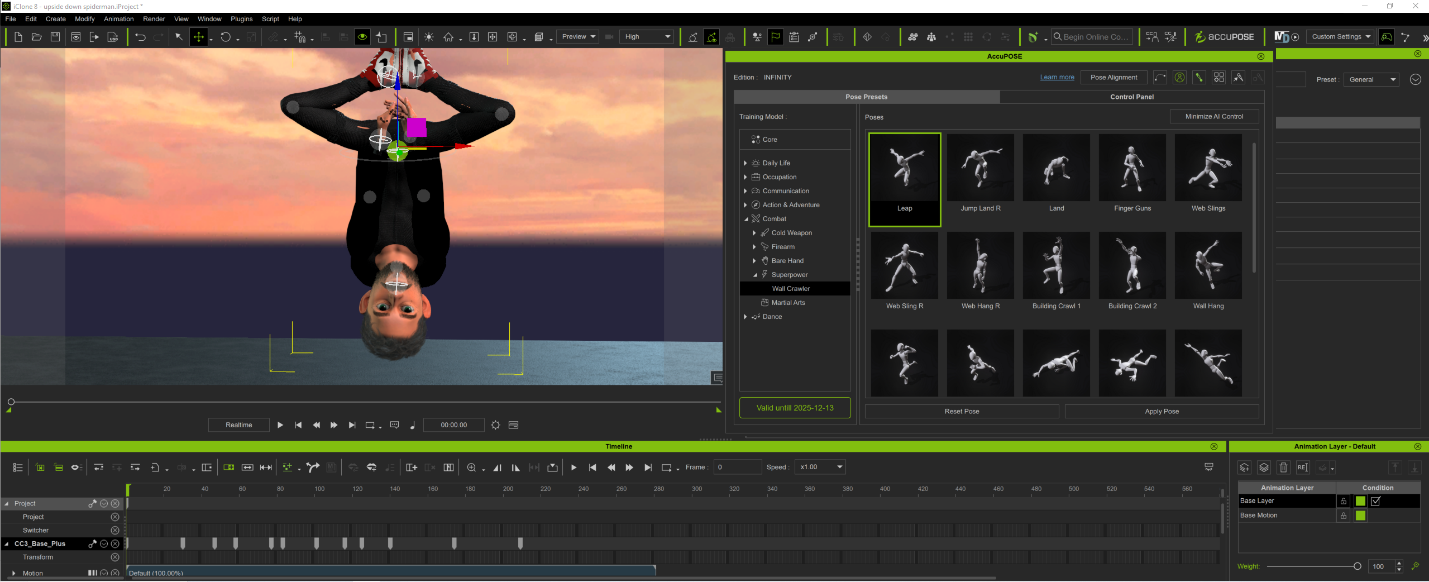
Task: Toggle the eye visibility icon in toolbar
Action: click(x=362, y=37)
